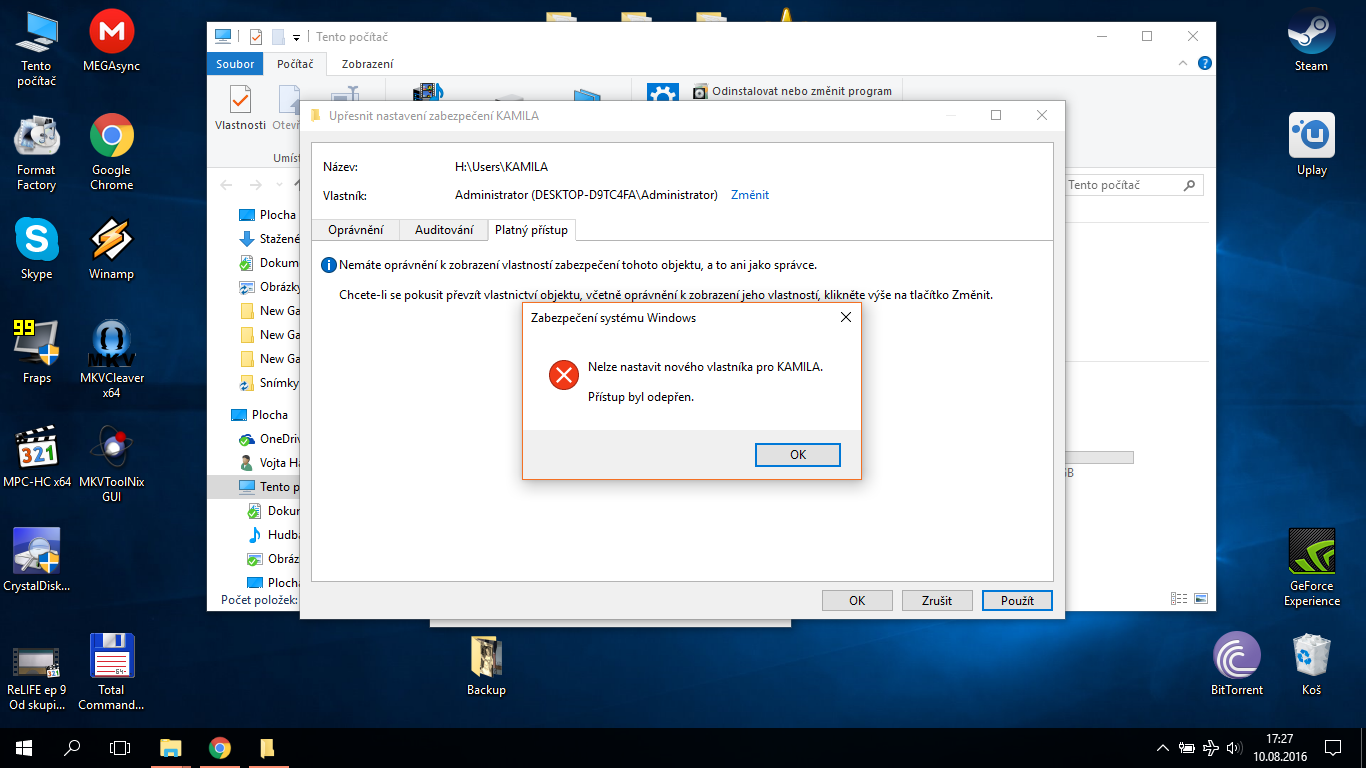Click the Explorer help question mark icon
1366x768 pixels.
point(1206,63)
